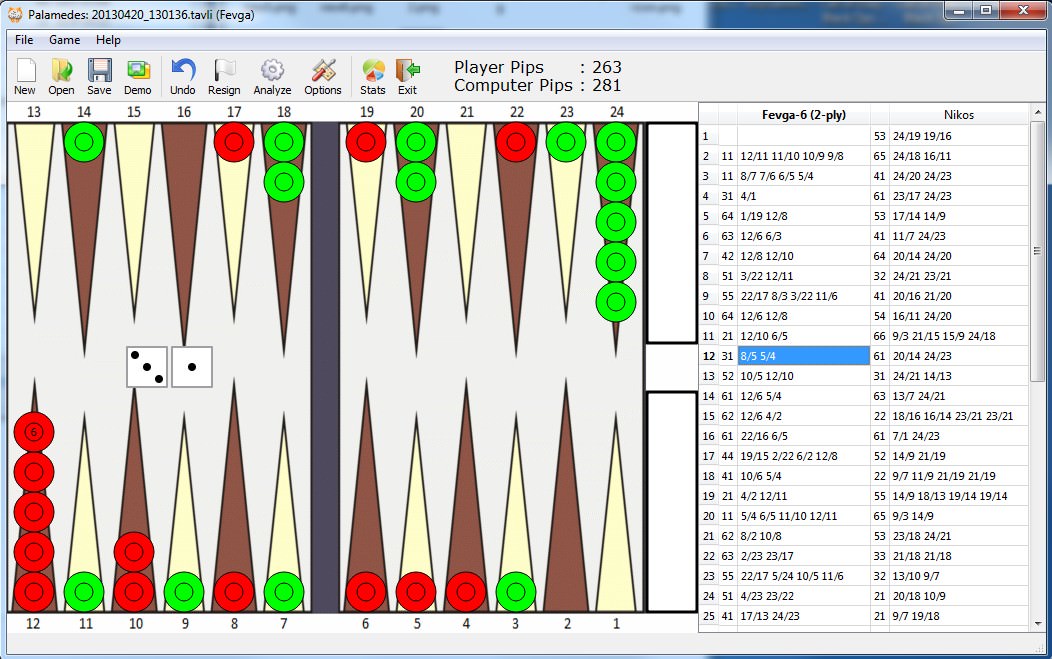Undo the last move
The image size is (1052, 659).
point(183,76)
